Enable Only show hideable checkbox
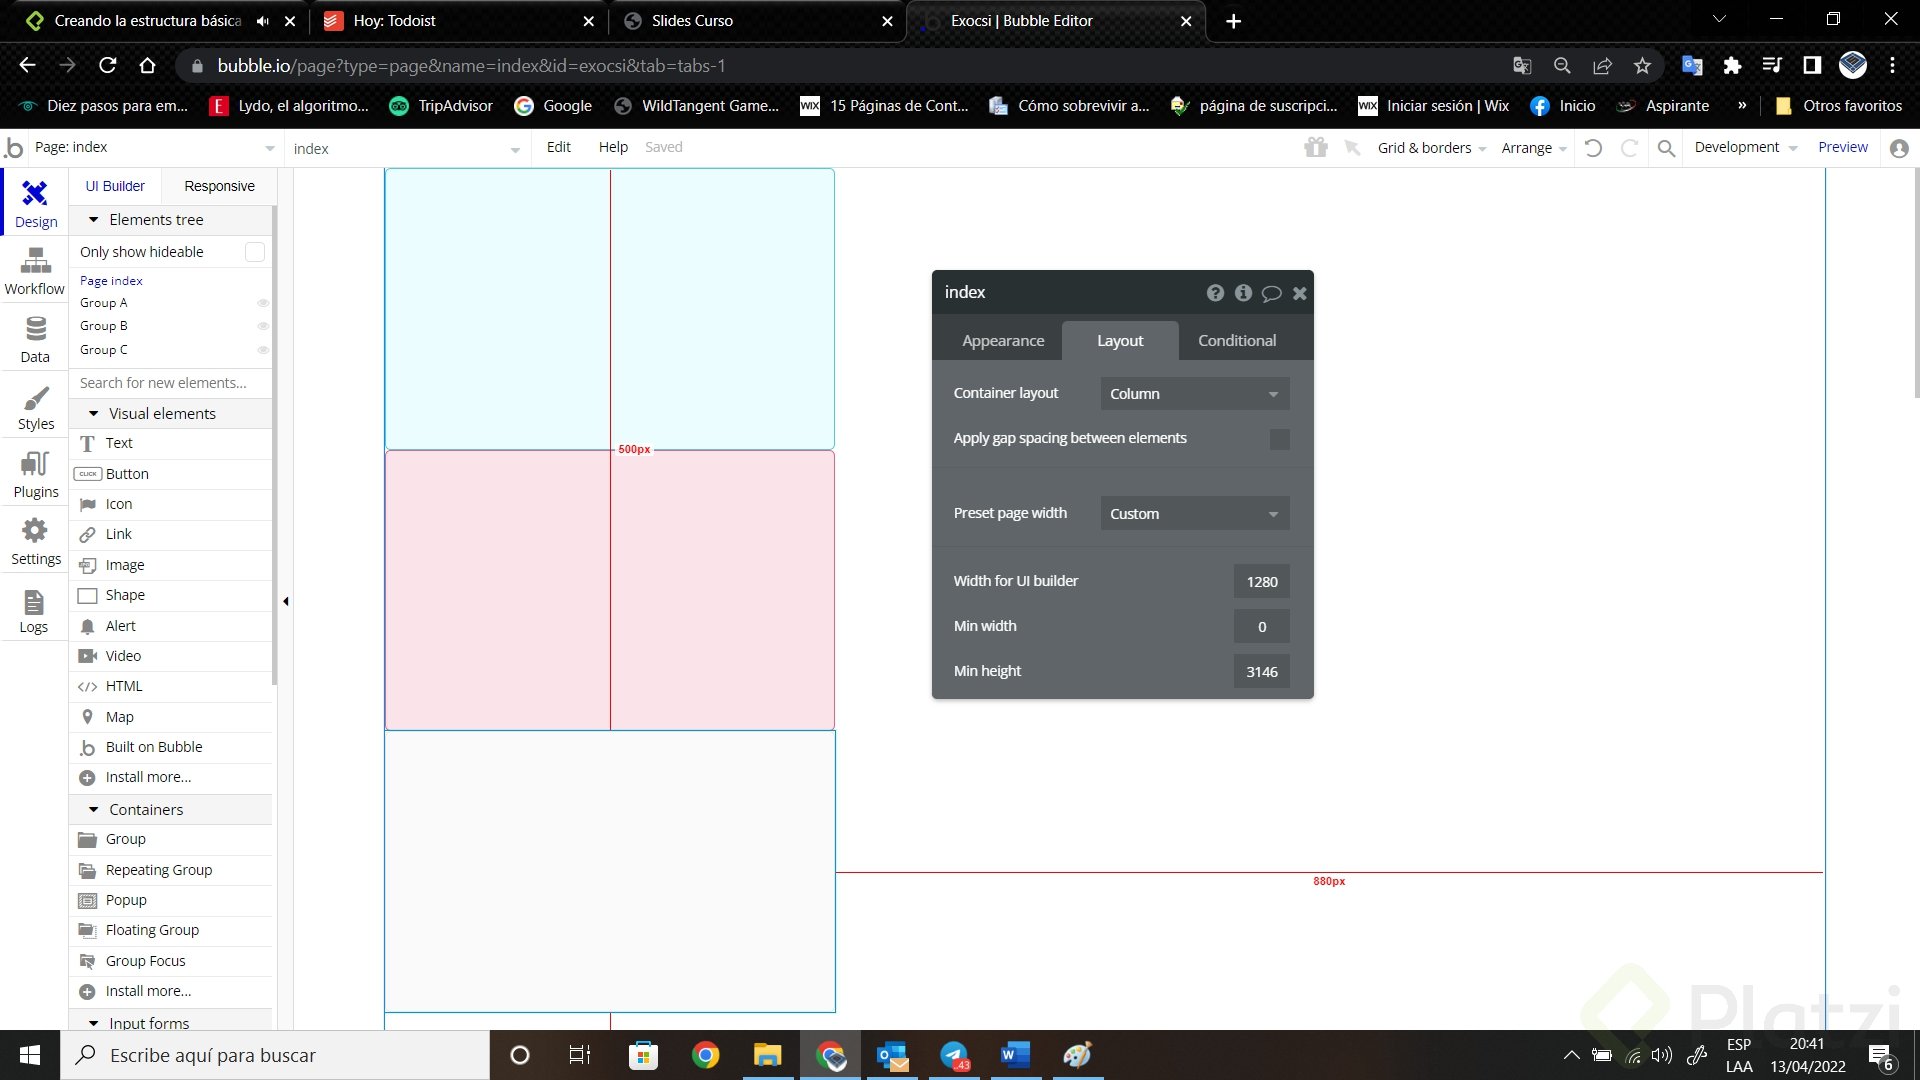This screenshot has height=1080, width=1920. (x=255, y=252)
